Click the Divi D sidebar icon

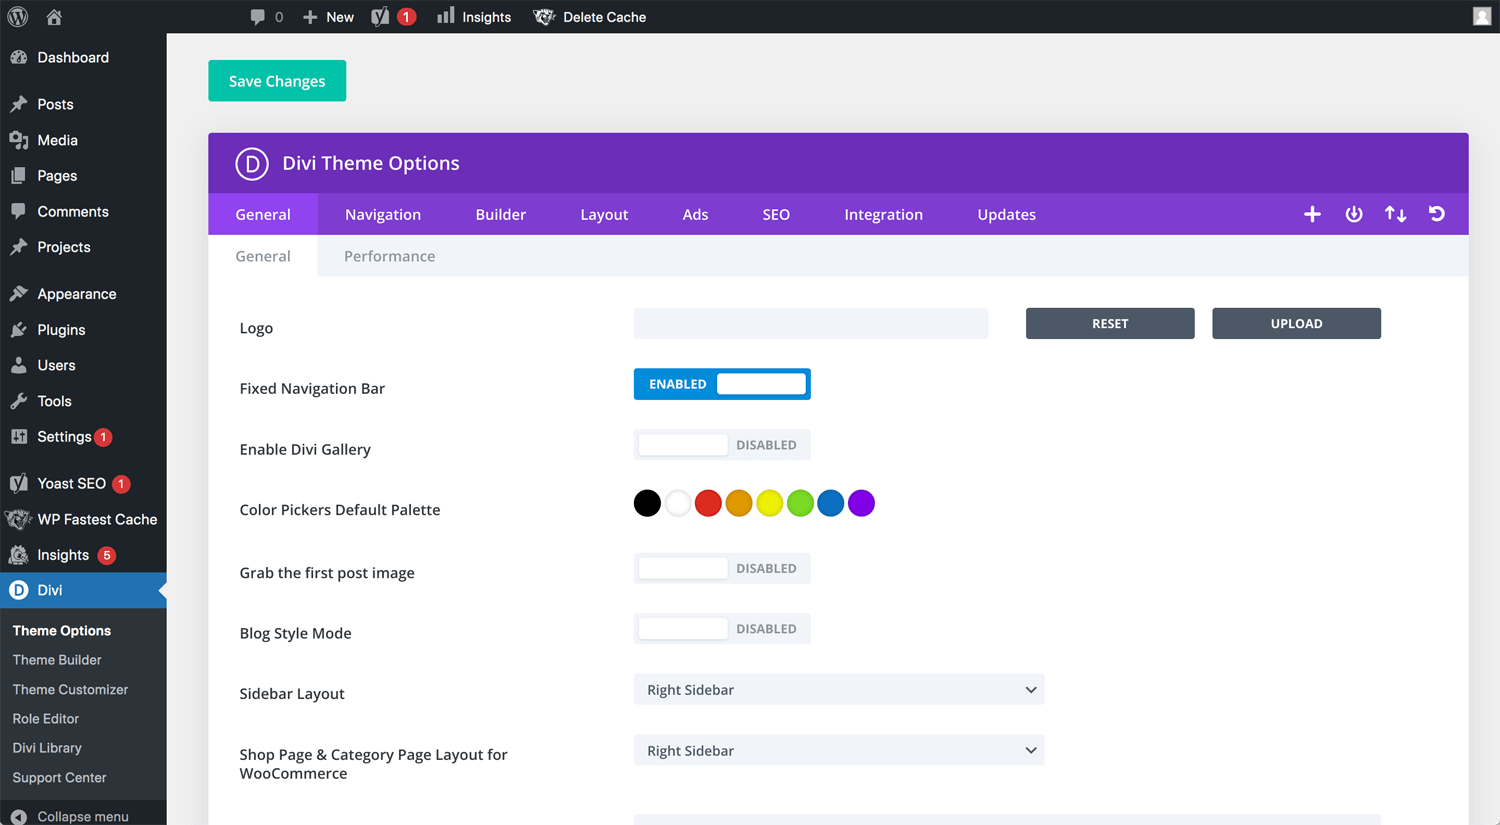pyautogui.click(x=19, y=590)
